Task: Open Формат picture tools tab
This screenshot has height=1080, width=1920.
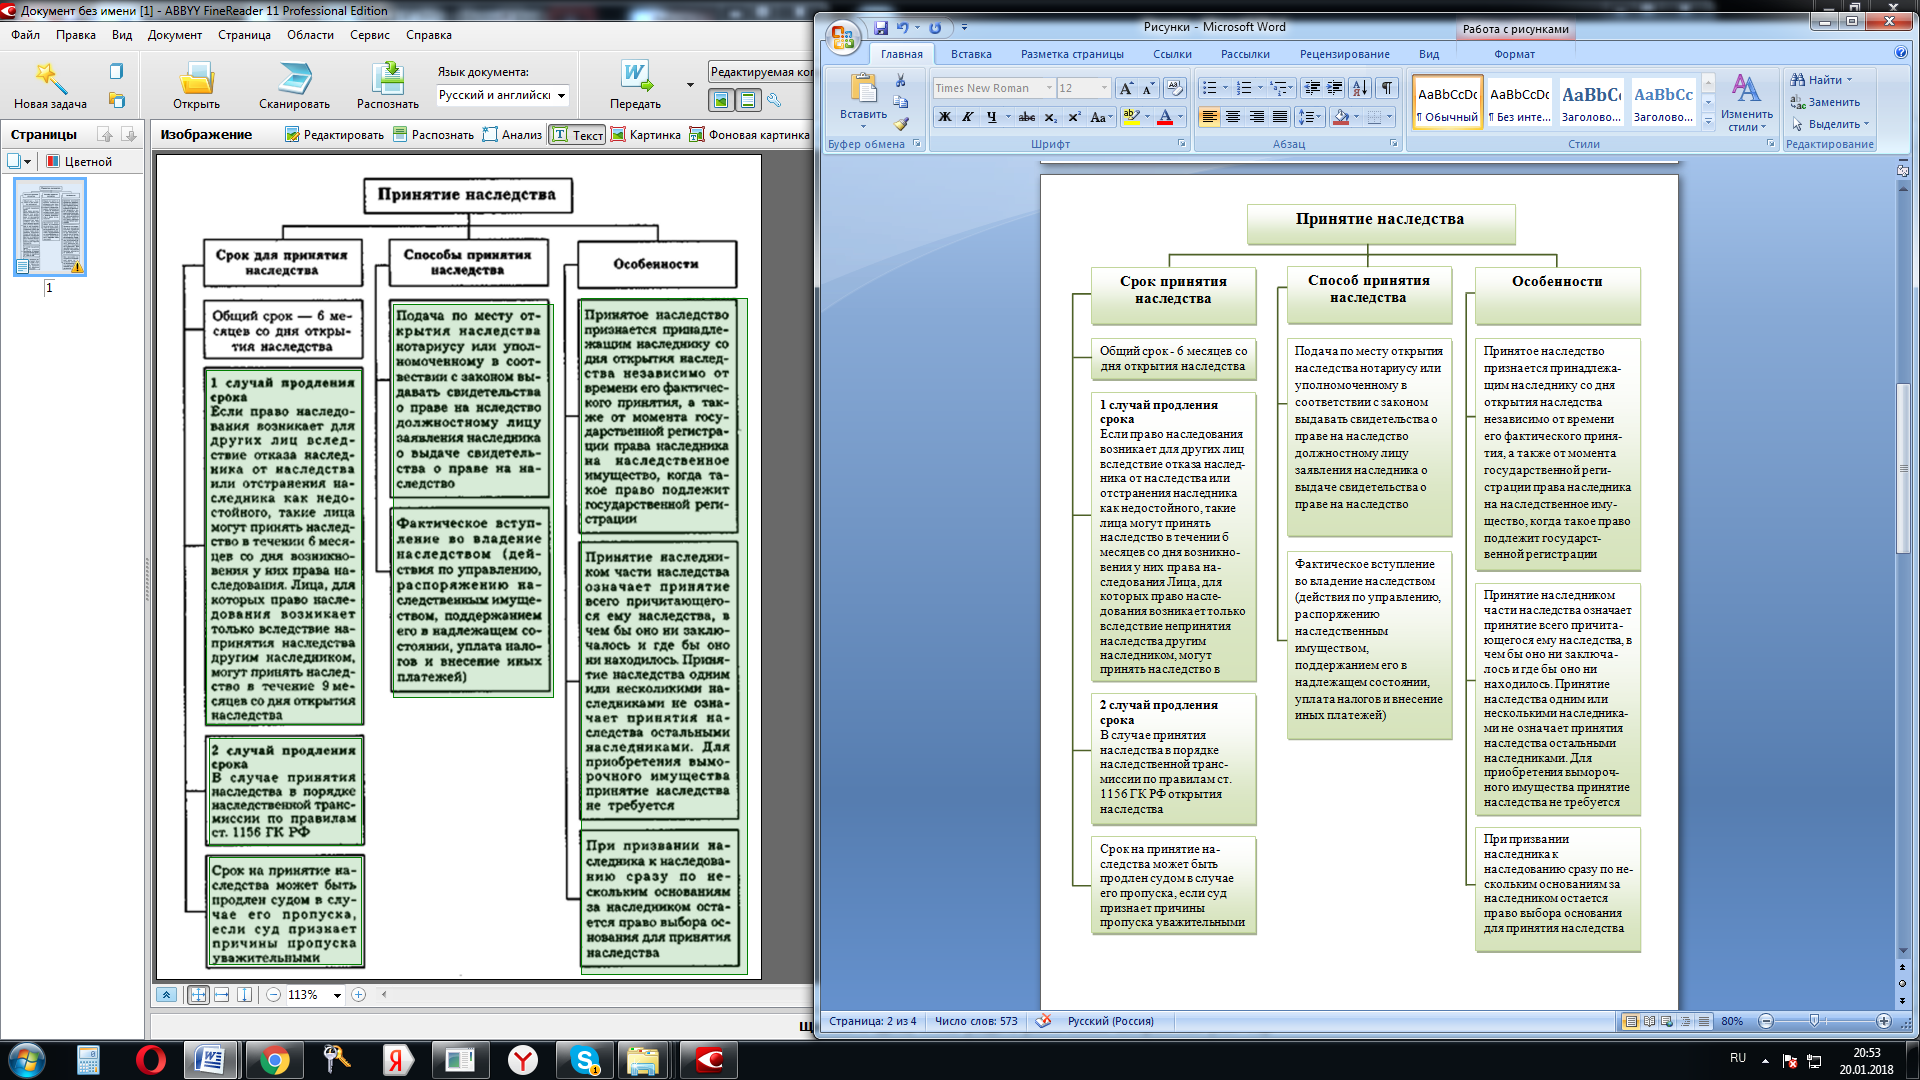Action: point(1514,54)
